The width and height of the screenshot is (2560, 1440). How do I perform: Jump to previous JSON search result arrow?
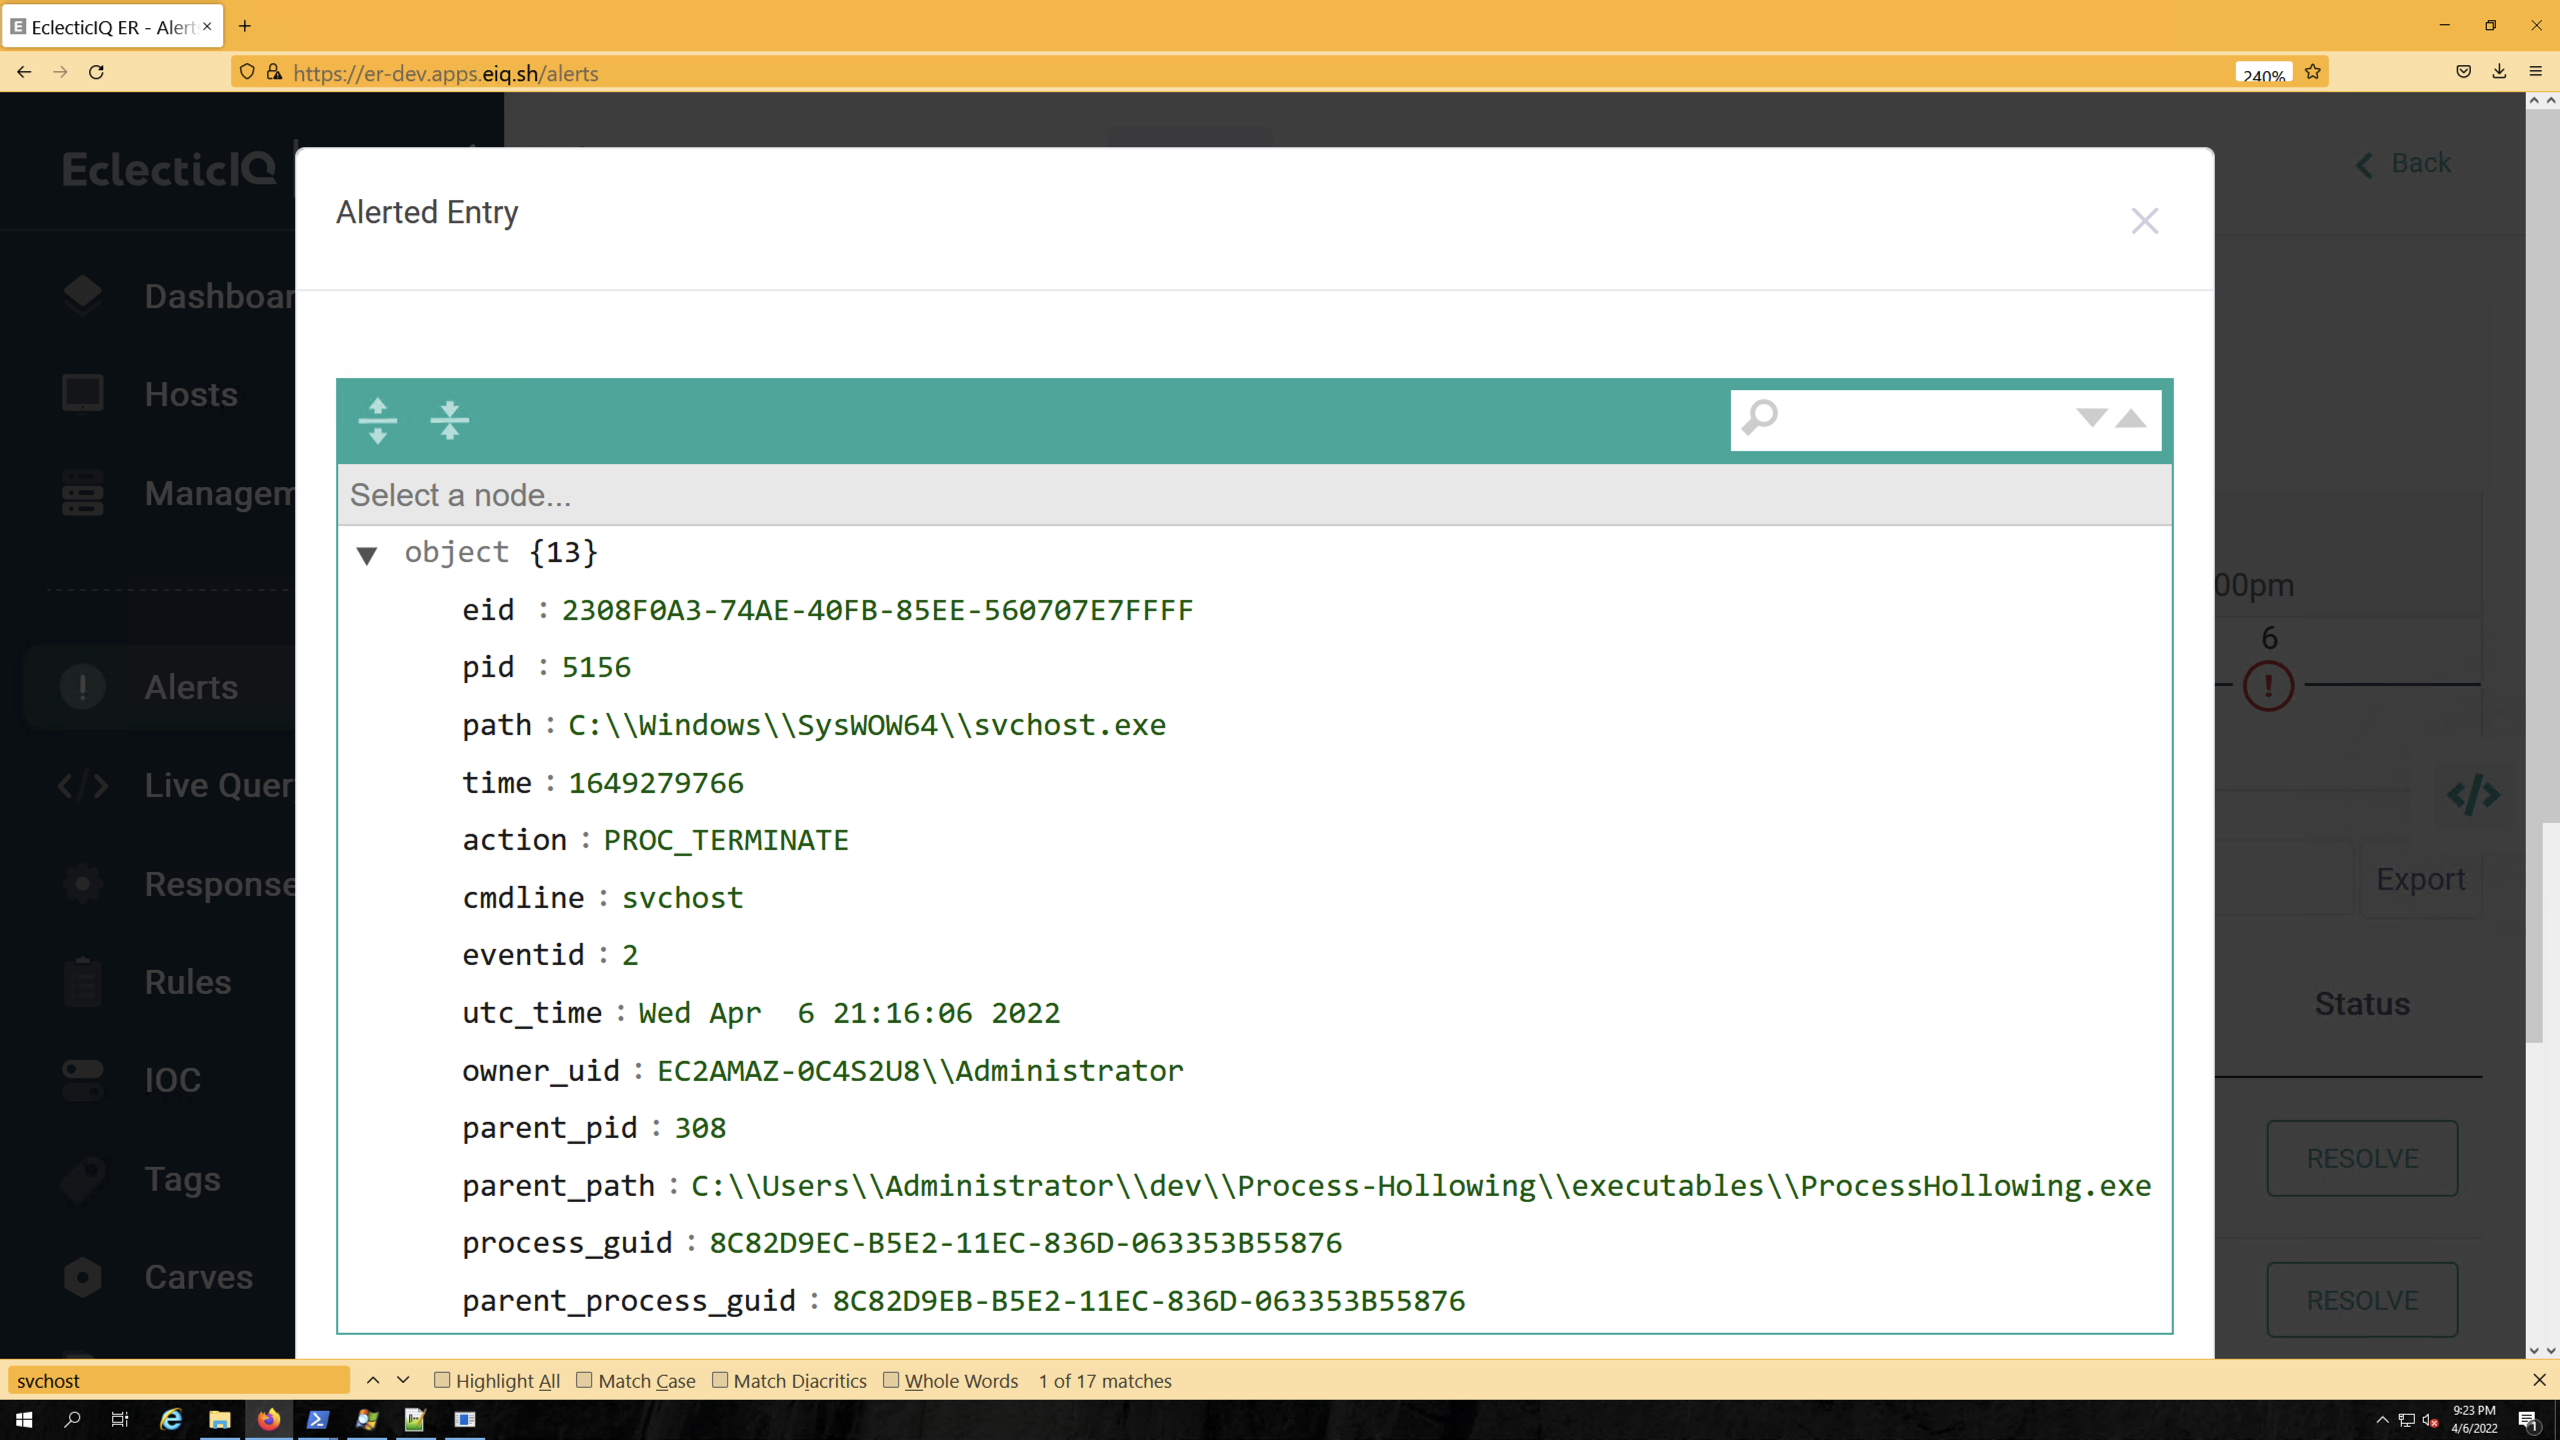point(2131,418)
